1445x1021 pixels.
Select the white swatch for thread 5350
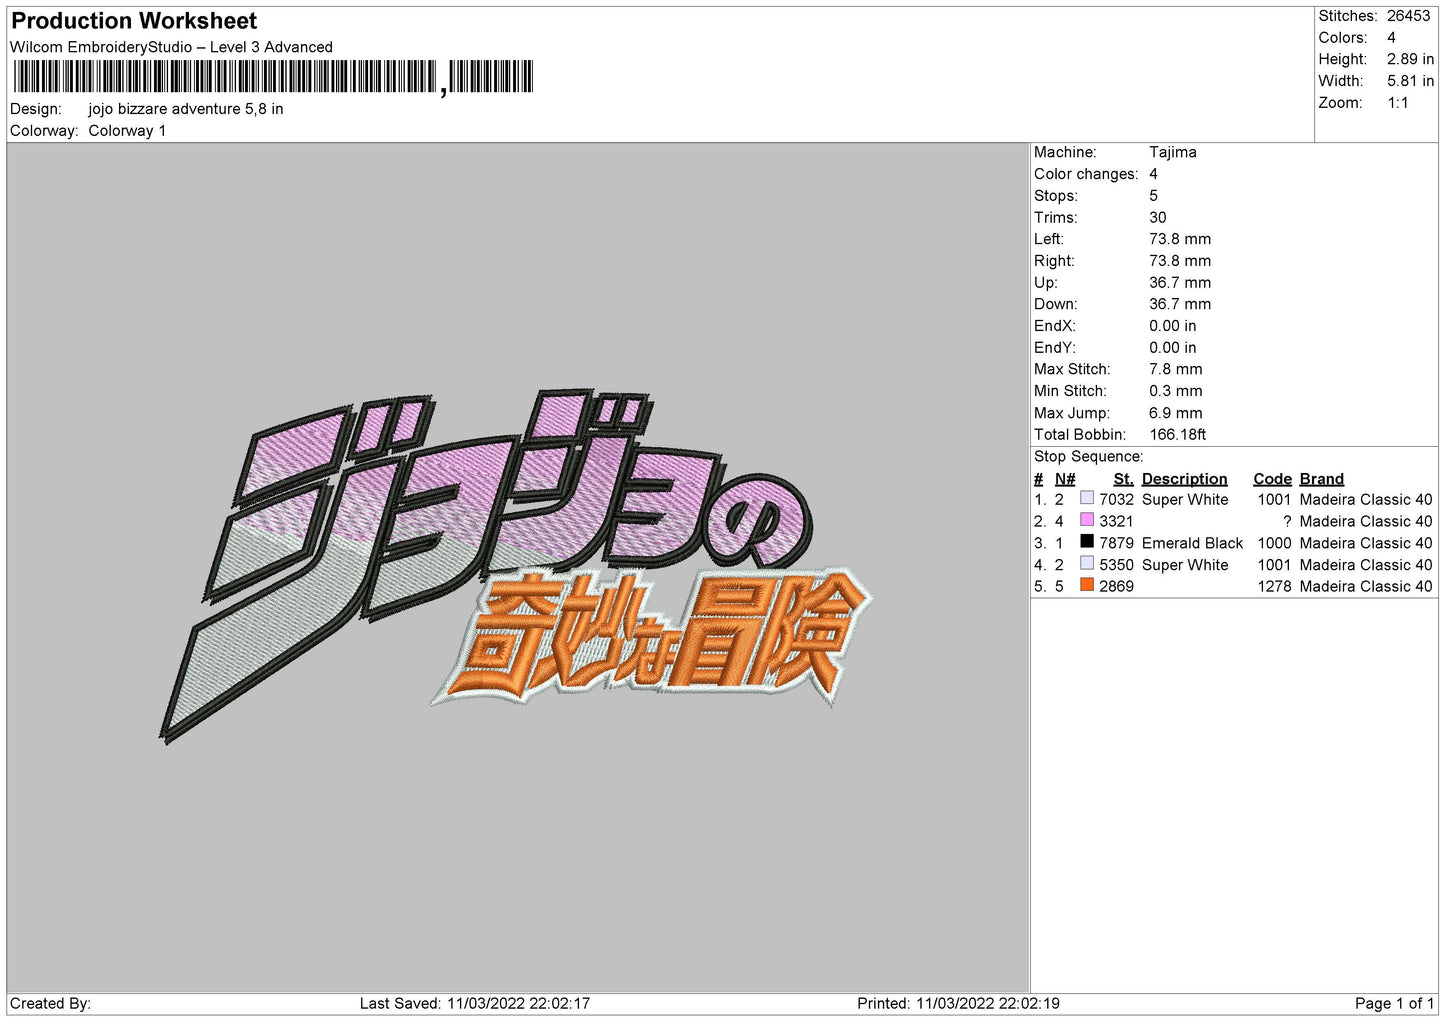1087,564
